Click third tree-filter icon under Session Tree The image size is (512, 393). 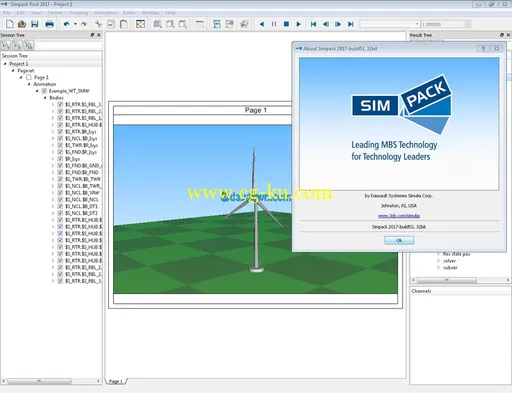point(29,45)
